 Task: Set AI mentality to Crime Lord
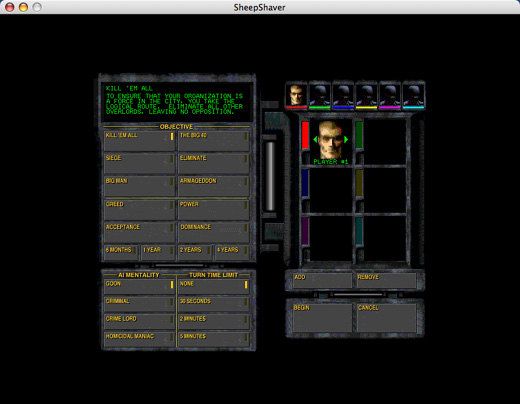[x=139, y=322]
